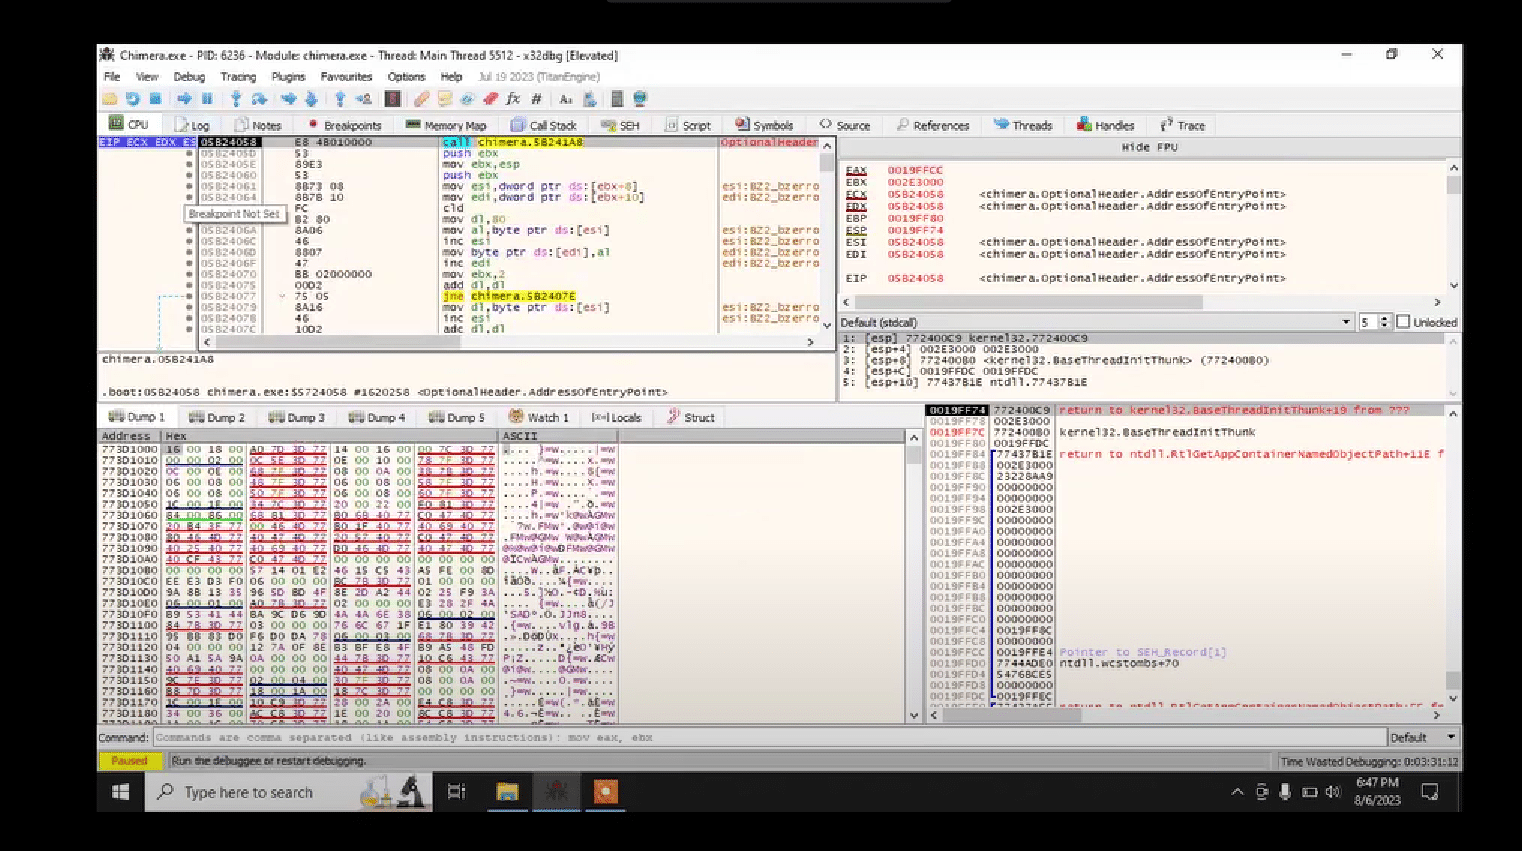The height and width of the screenshot is (851, 1522).
Task: Click the Run (arrow) toolbar icon
Action: pyautogui.click(x=184, y=99)
